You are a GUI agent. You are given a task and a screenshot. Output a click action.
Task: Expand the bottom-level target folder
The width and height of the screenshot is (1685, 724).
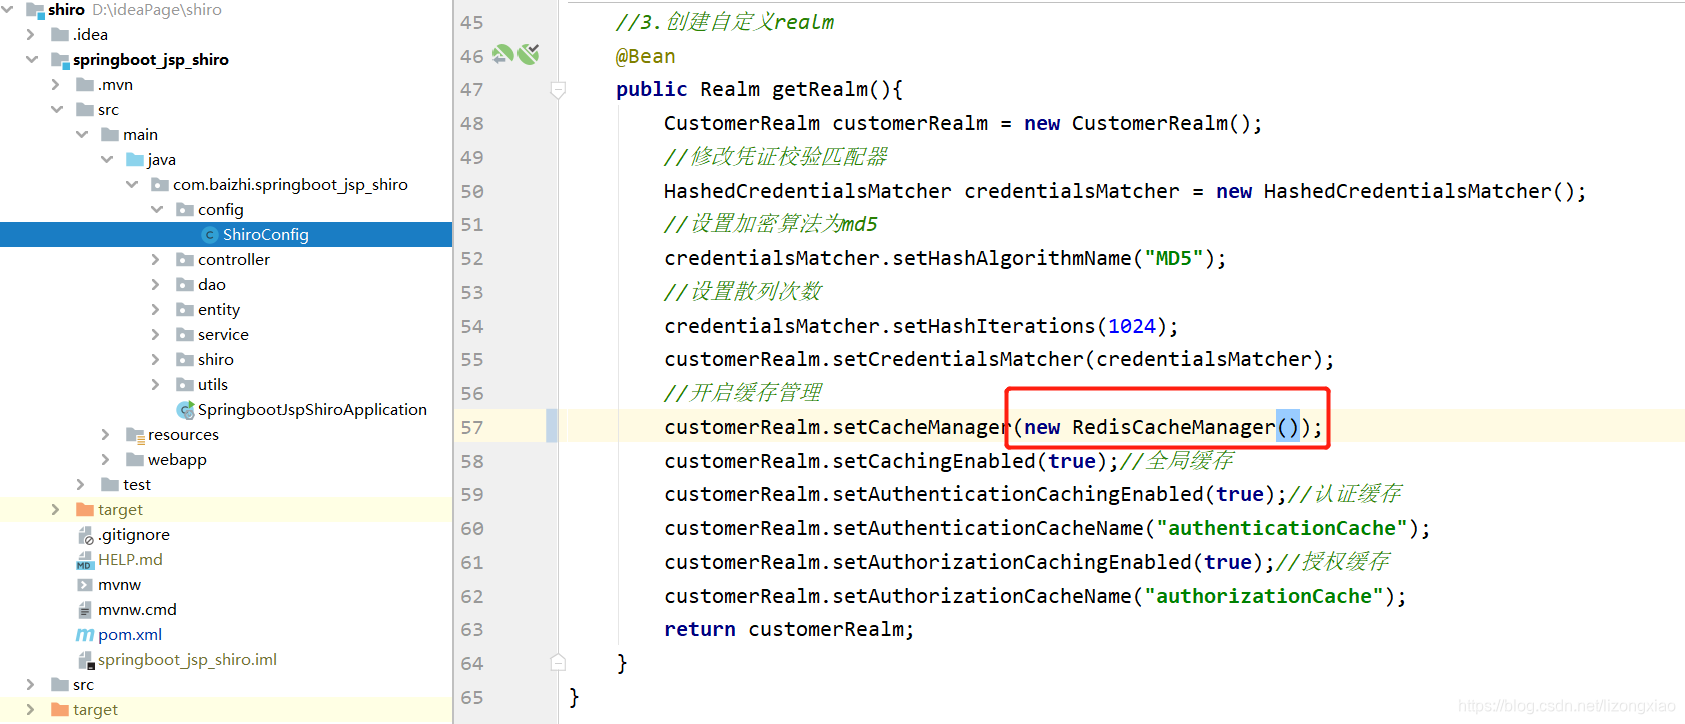tap(31, 710)
